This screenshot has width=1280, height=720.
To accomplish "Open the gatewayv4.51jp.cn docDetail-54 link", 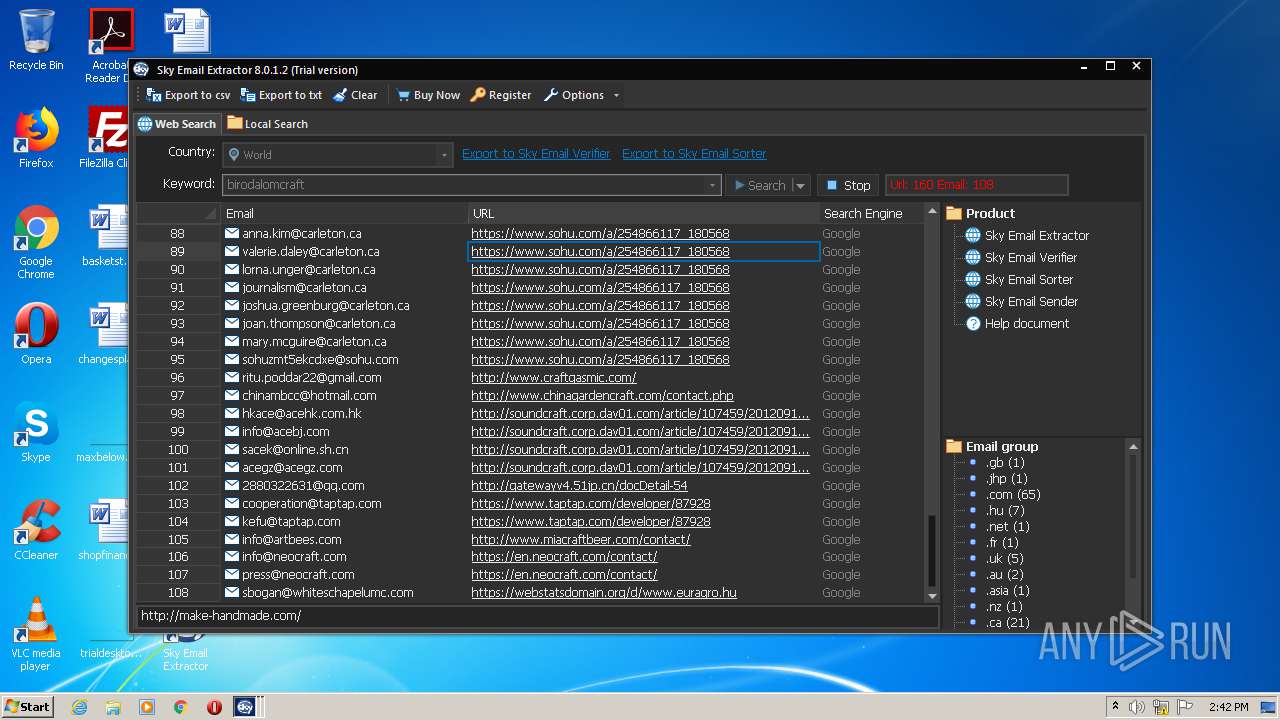I will 579,486.
